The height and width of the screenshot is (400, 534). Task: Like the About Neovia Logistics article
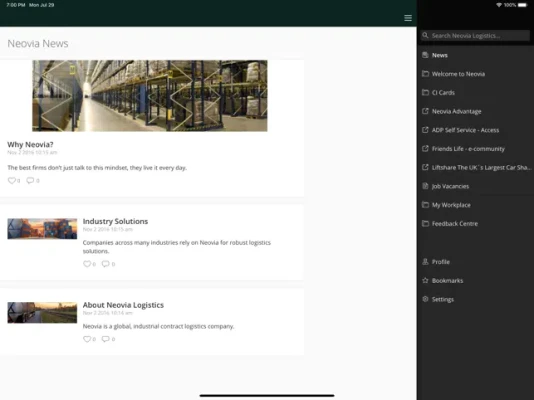tap(87, 339)
